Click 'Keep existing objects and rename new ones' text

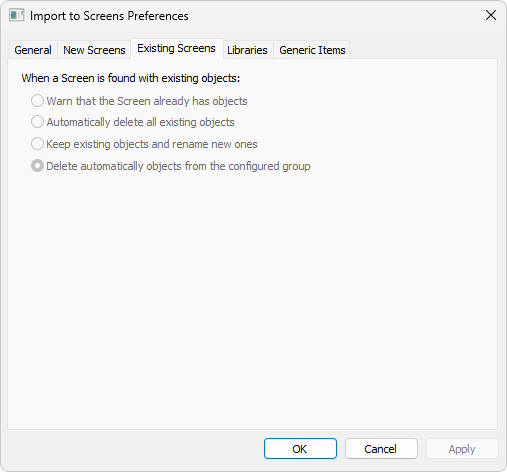(152, 144)
